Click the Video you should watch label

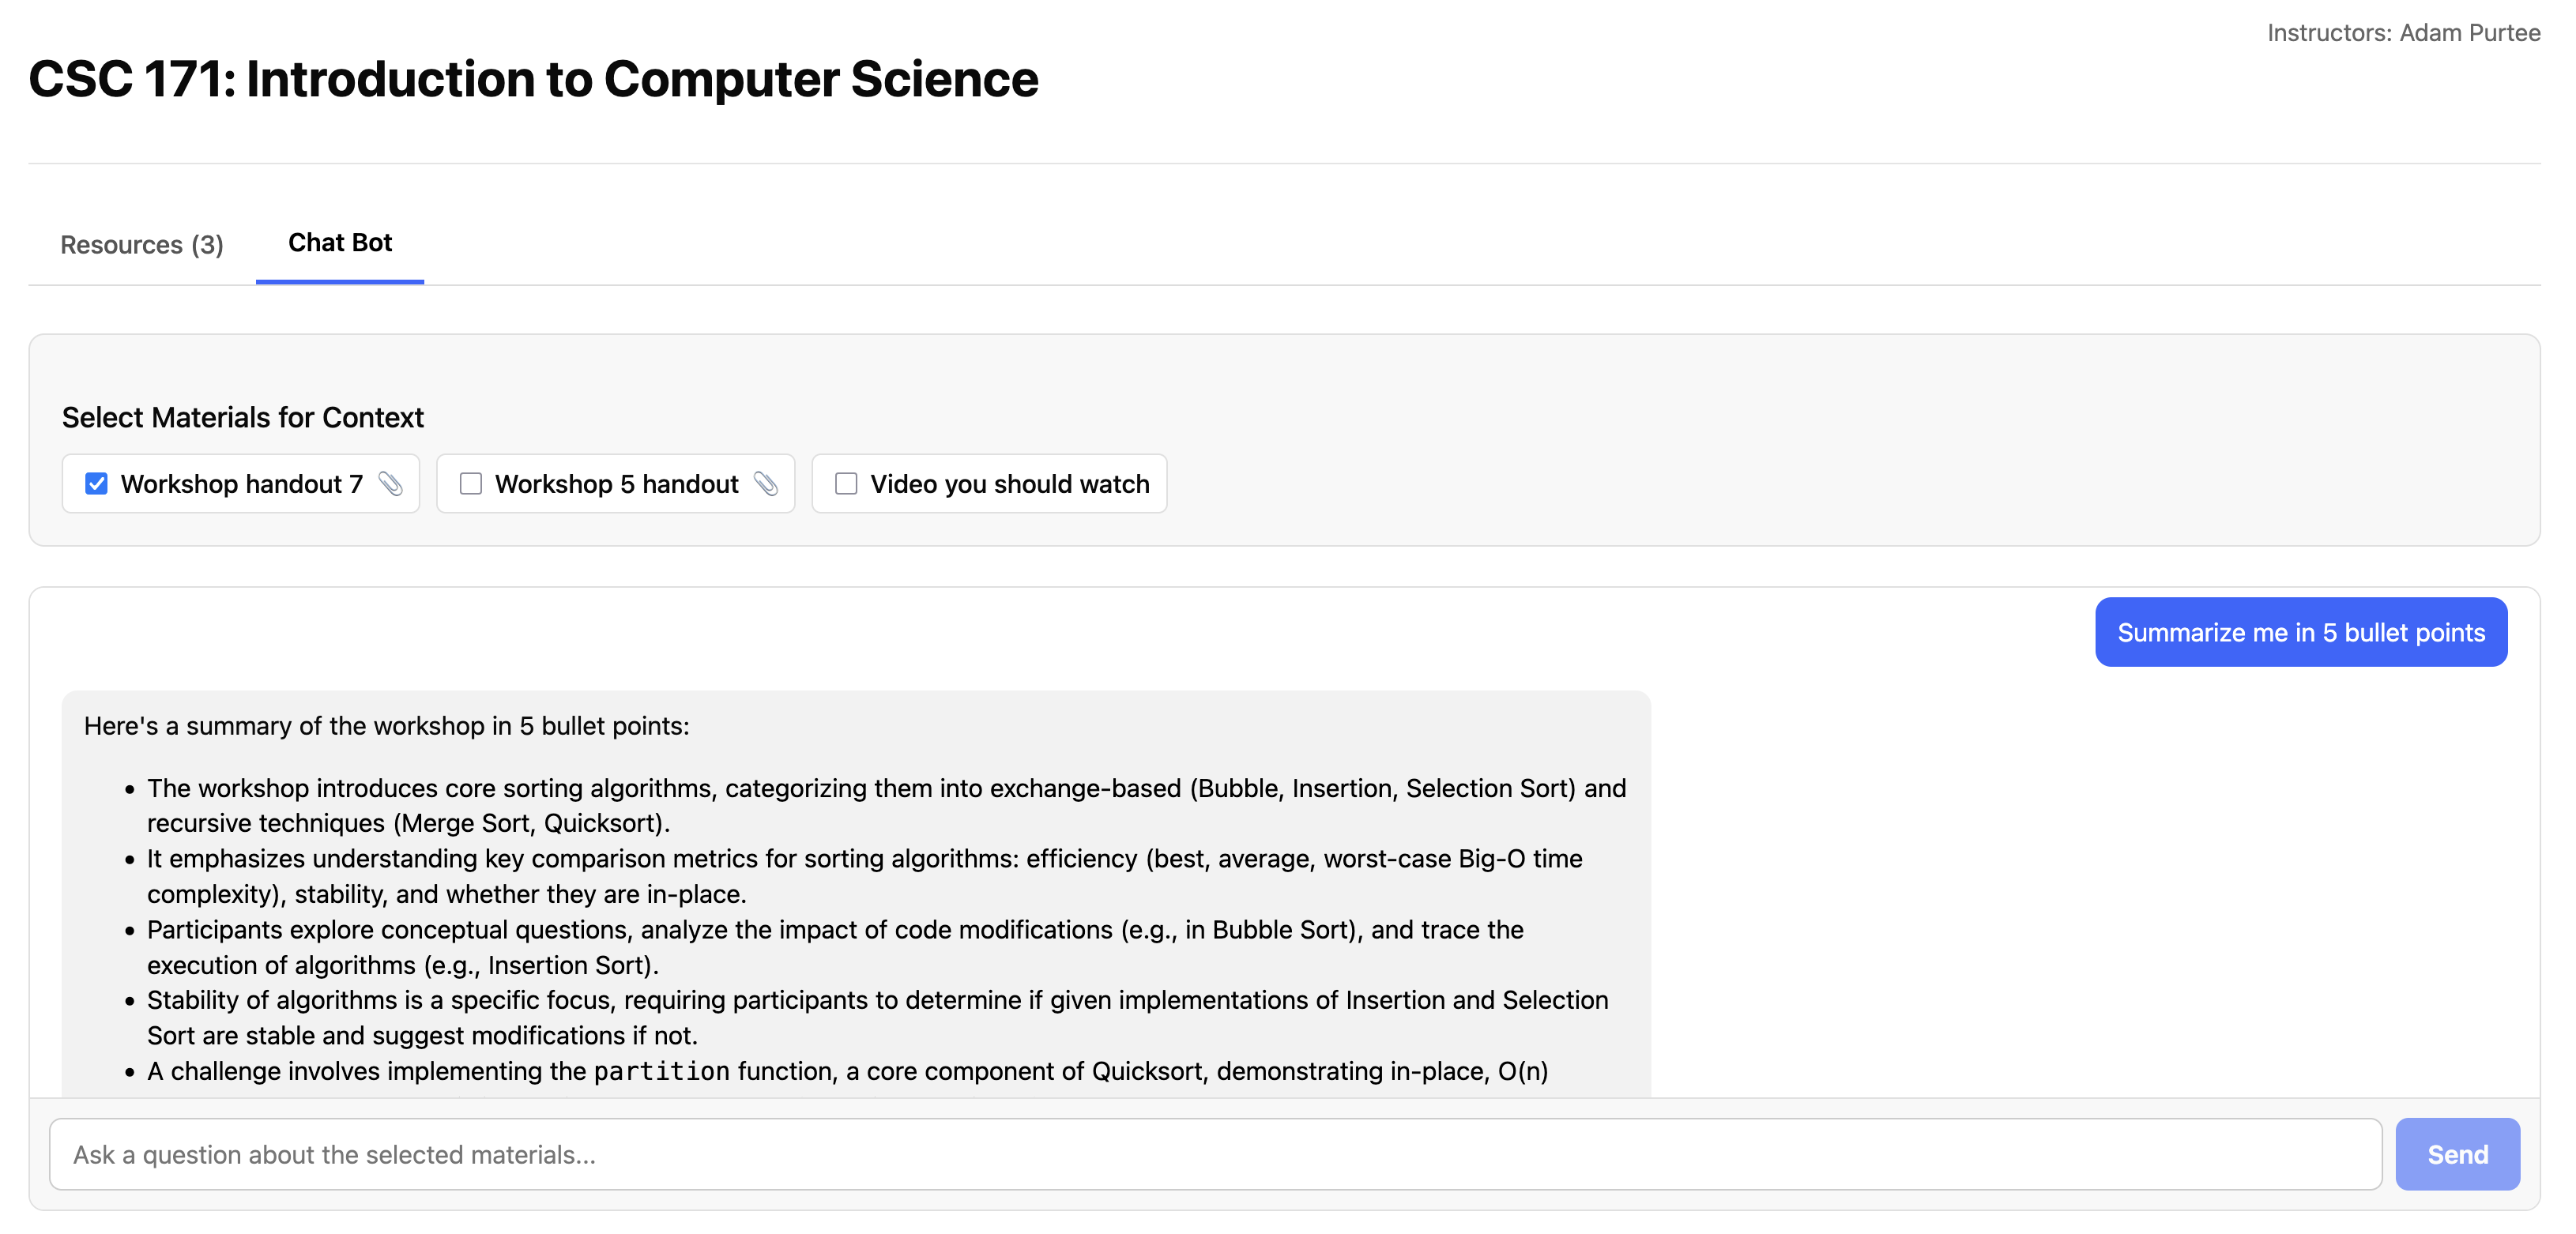click(x=1009, y=484)
